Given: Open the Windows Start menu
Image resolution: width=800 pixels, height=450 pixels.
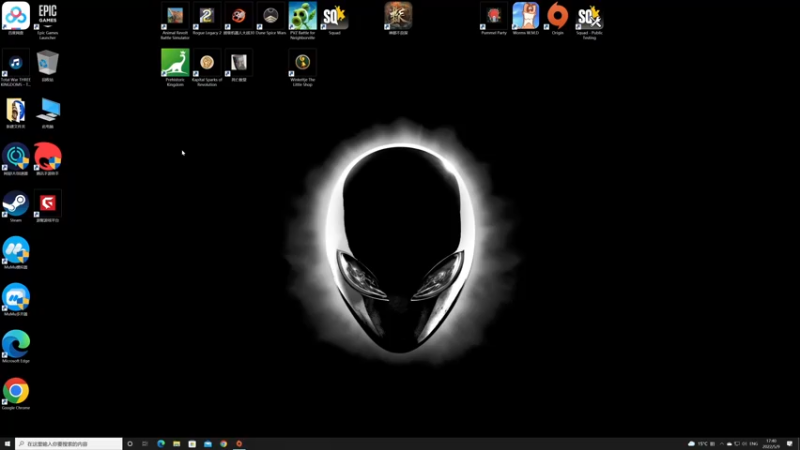Looking at the screenshot, I should [x=7, y=444].
